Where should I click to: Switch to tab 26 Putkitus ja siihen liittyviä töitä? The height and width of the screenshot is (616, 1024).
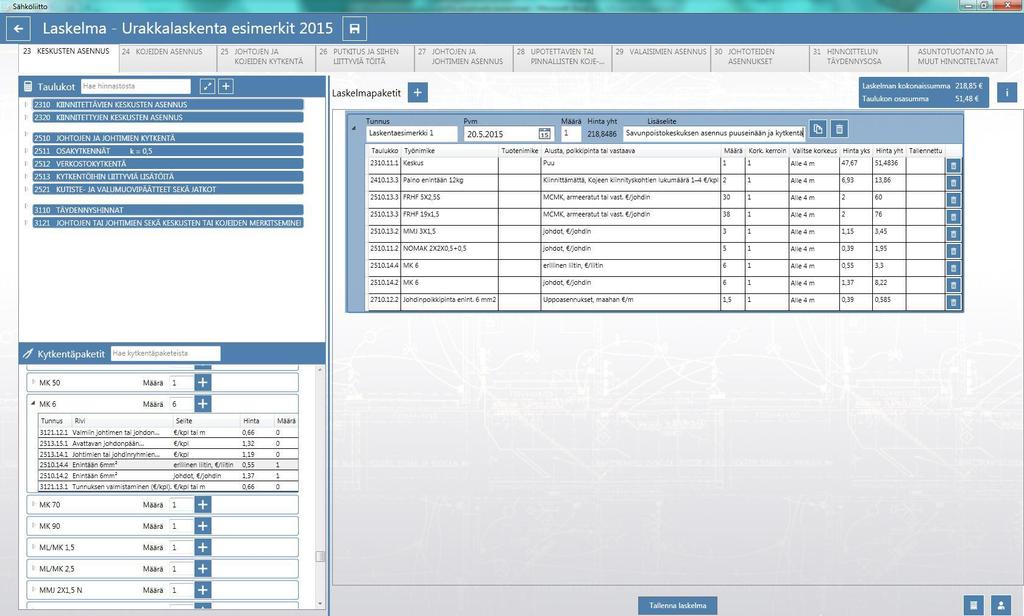tap(365, 58)
